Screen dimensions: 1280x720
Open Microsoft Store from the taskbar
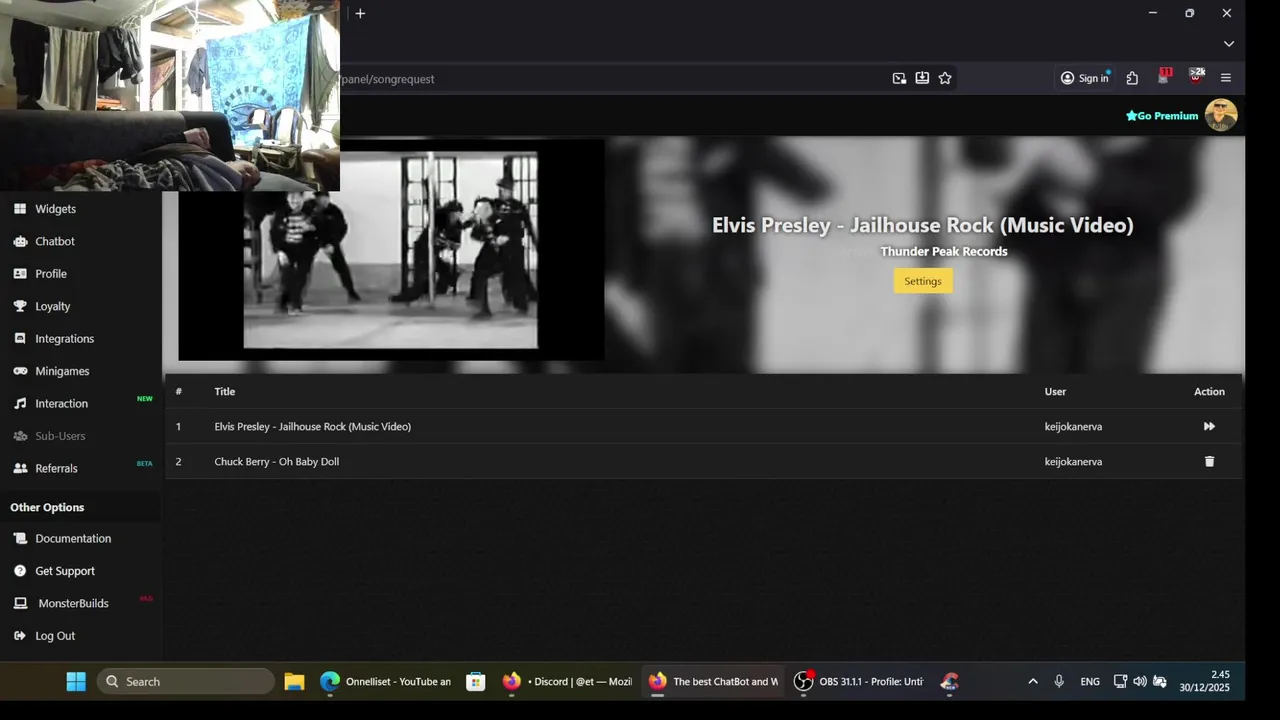(x=476, y=681)
